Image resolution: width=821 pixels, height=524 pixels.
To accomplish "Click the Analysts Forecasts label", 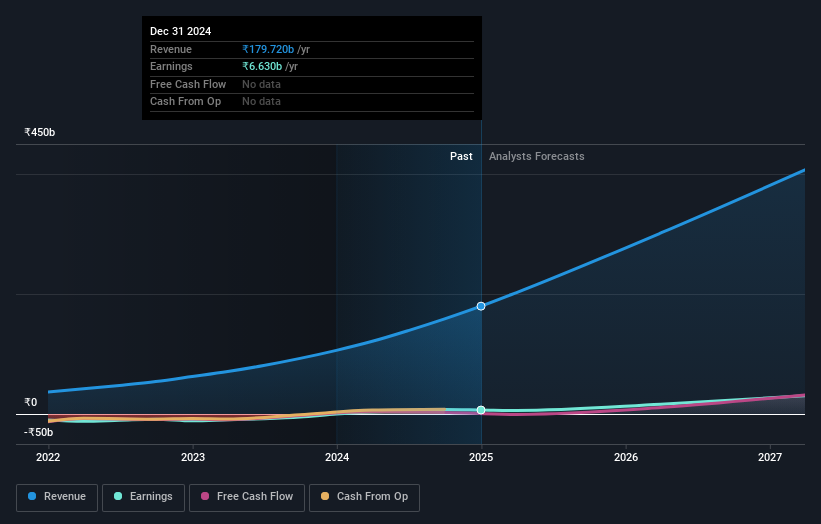I will [x=537, y=156].
